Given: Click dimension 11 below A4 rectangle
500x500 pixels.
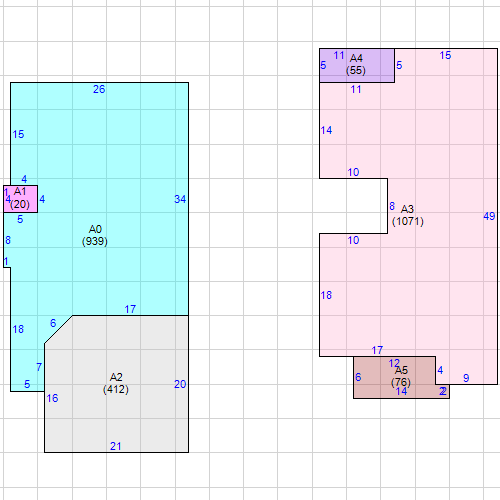Looking at the screenshot, I should click(356, 89).
